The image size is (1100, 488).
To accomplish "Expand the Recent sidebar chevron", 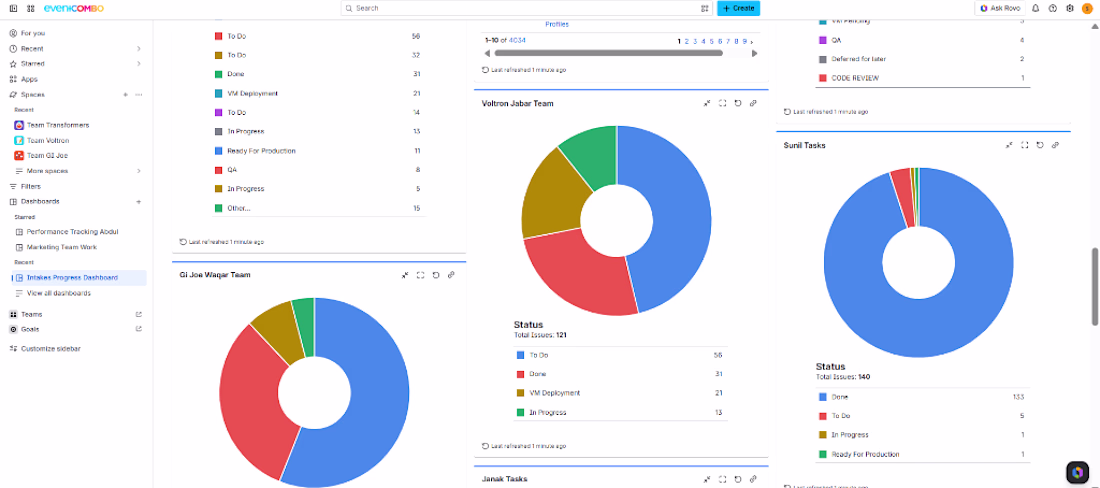I will tap(139, 48).
